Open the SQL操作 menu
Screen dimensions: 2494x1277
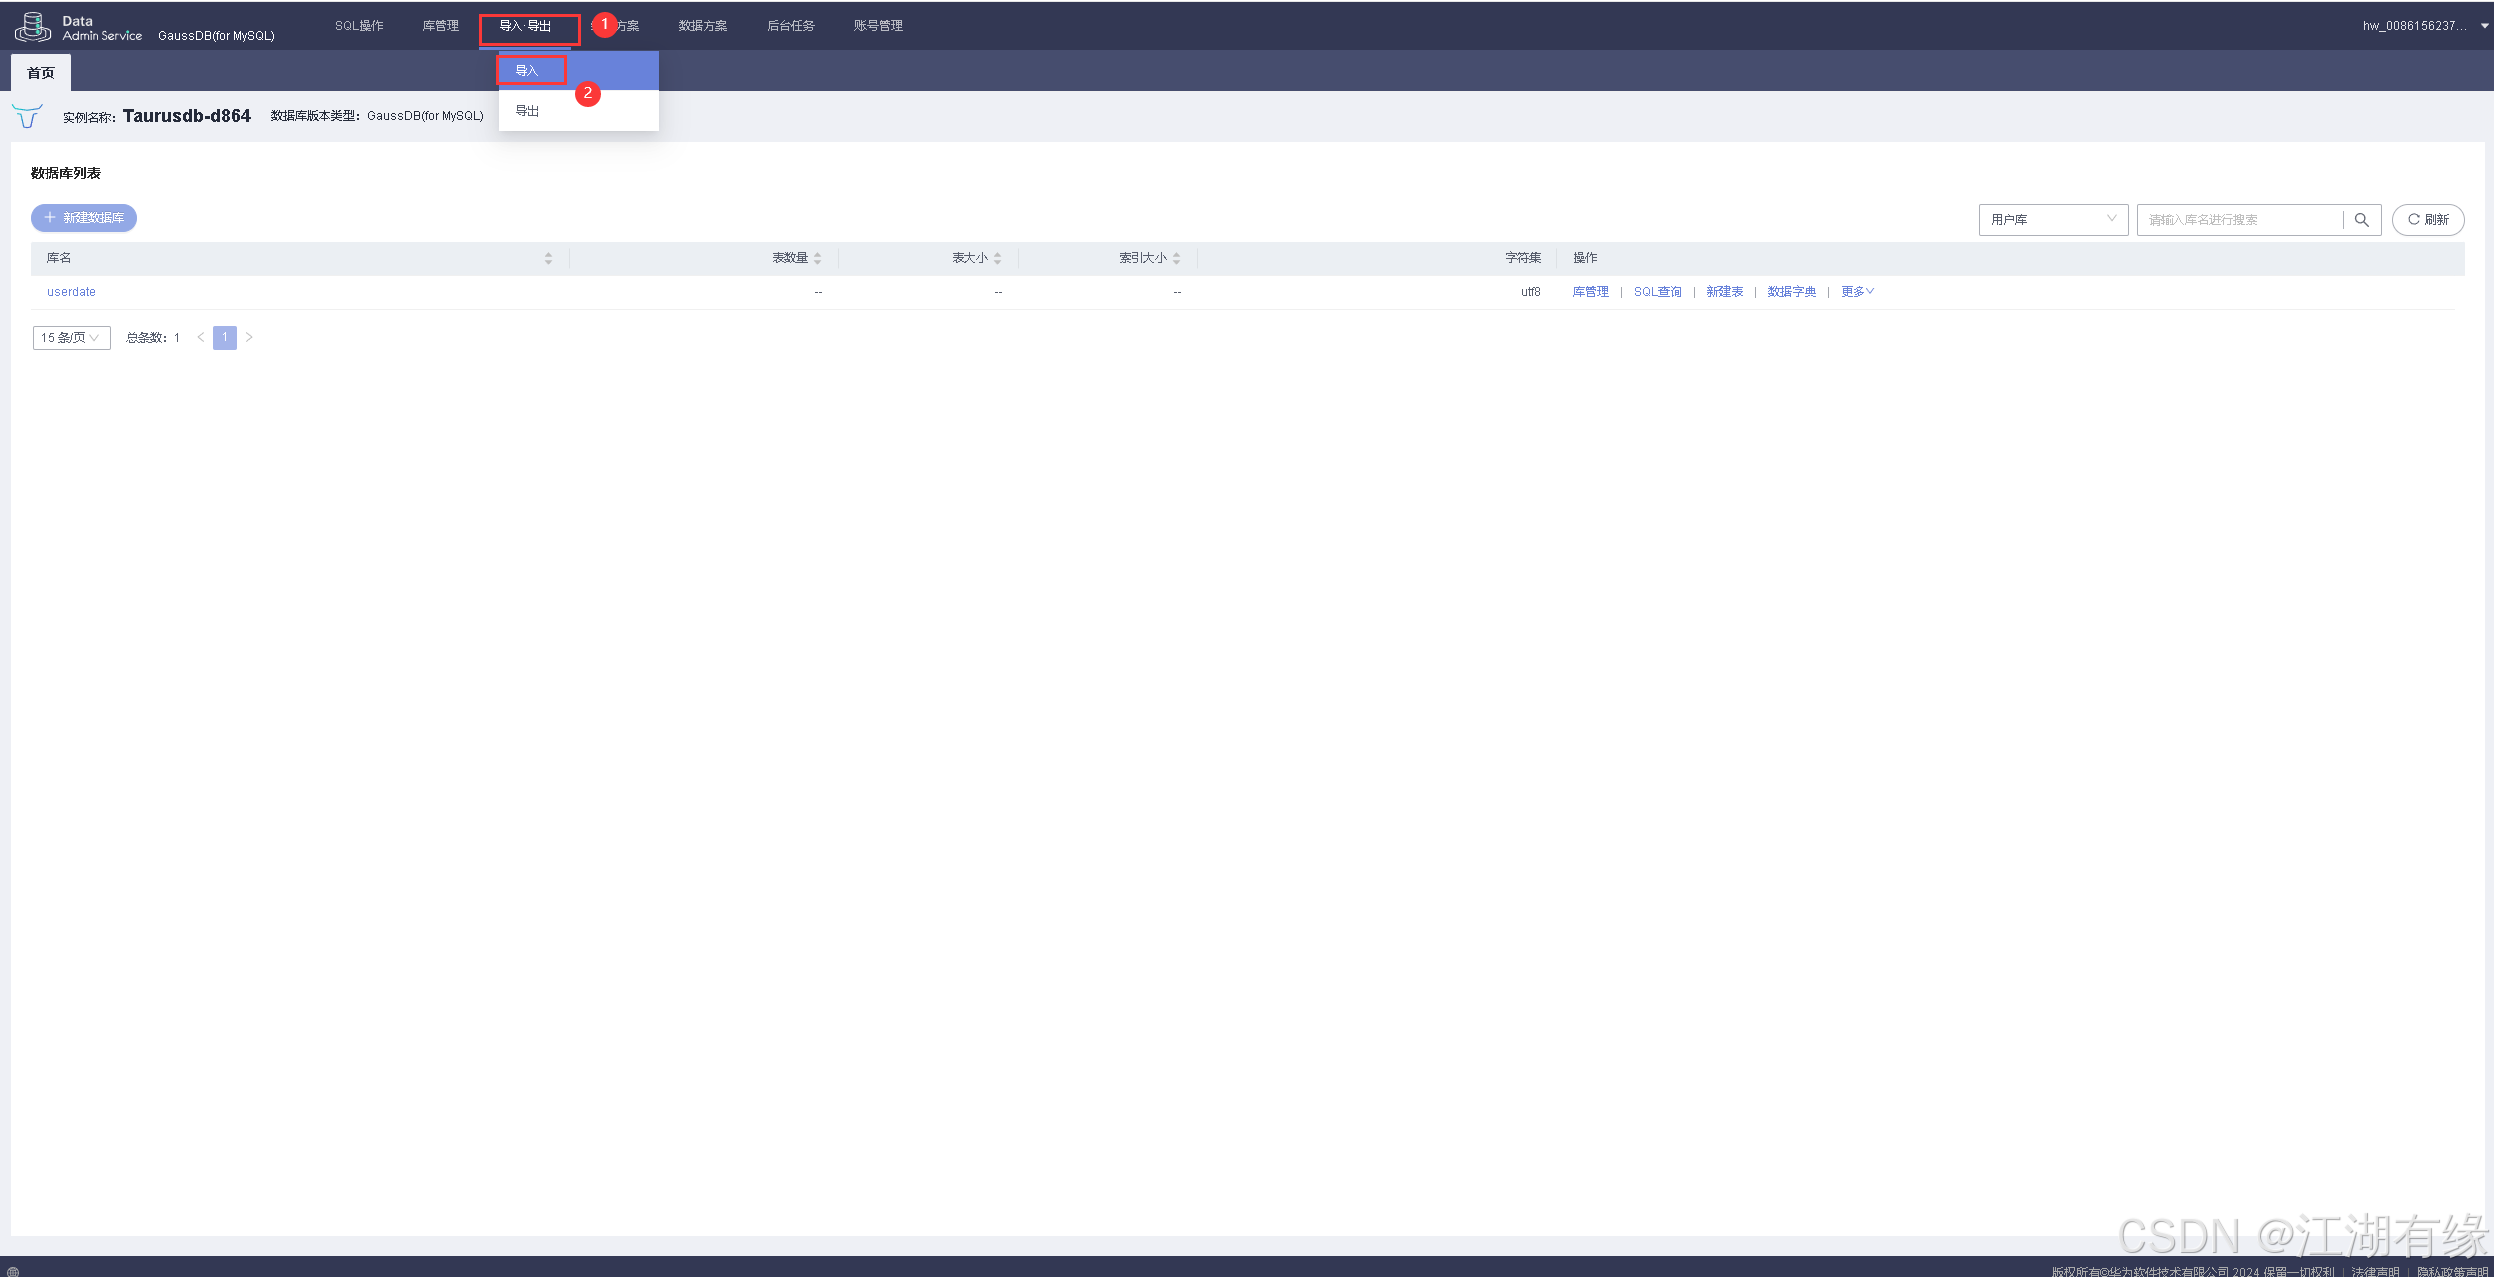point(359,26)
